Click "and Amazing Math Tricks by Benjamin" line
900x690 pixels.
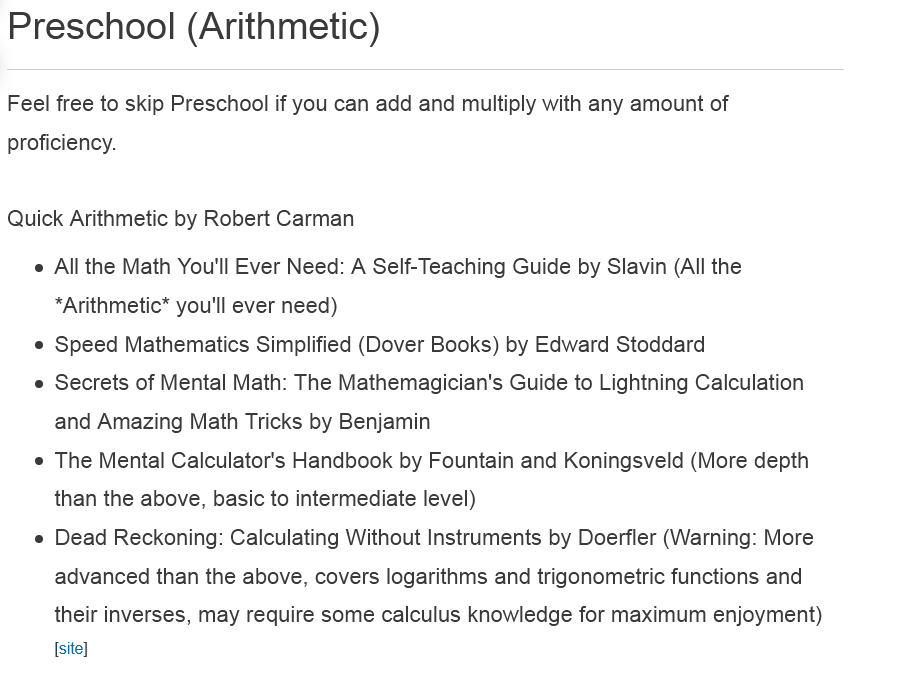(x=242, y=421)
